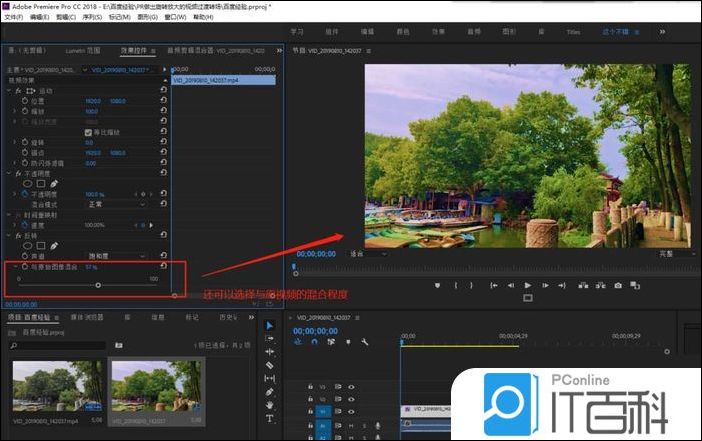The image size is (702, 441).
Task: Select the Ripple Edit tool
Action: click(270, 352)
